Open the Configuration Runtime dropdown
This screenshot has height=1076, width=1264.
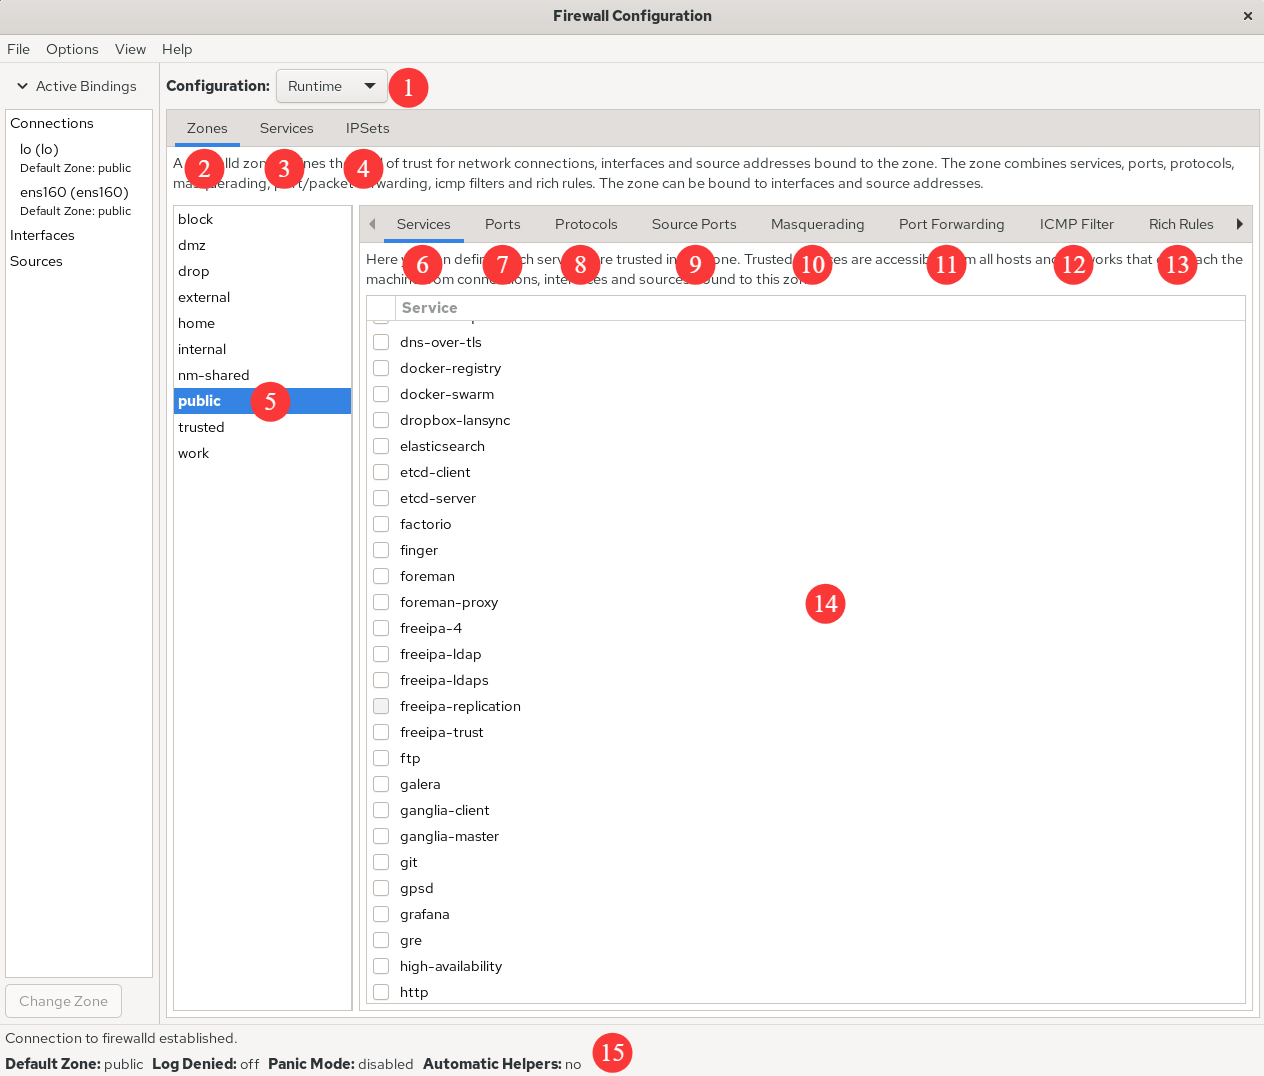(331, 86)
